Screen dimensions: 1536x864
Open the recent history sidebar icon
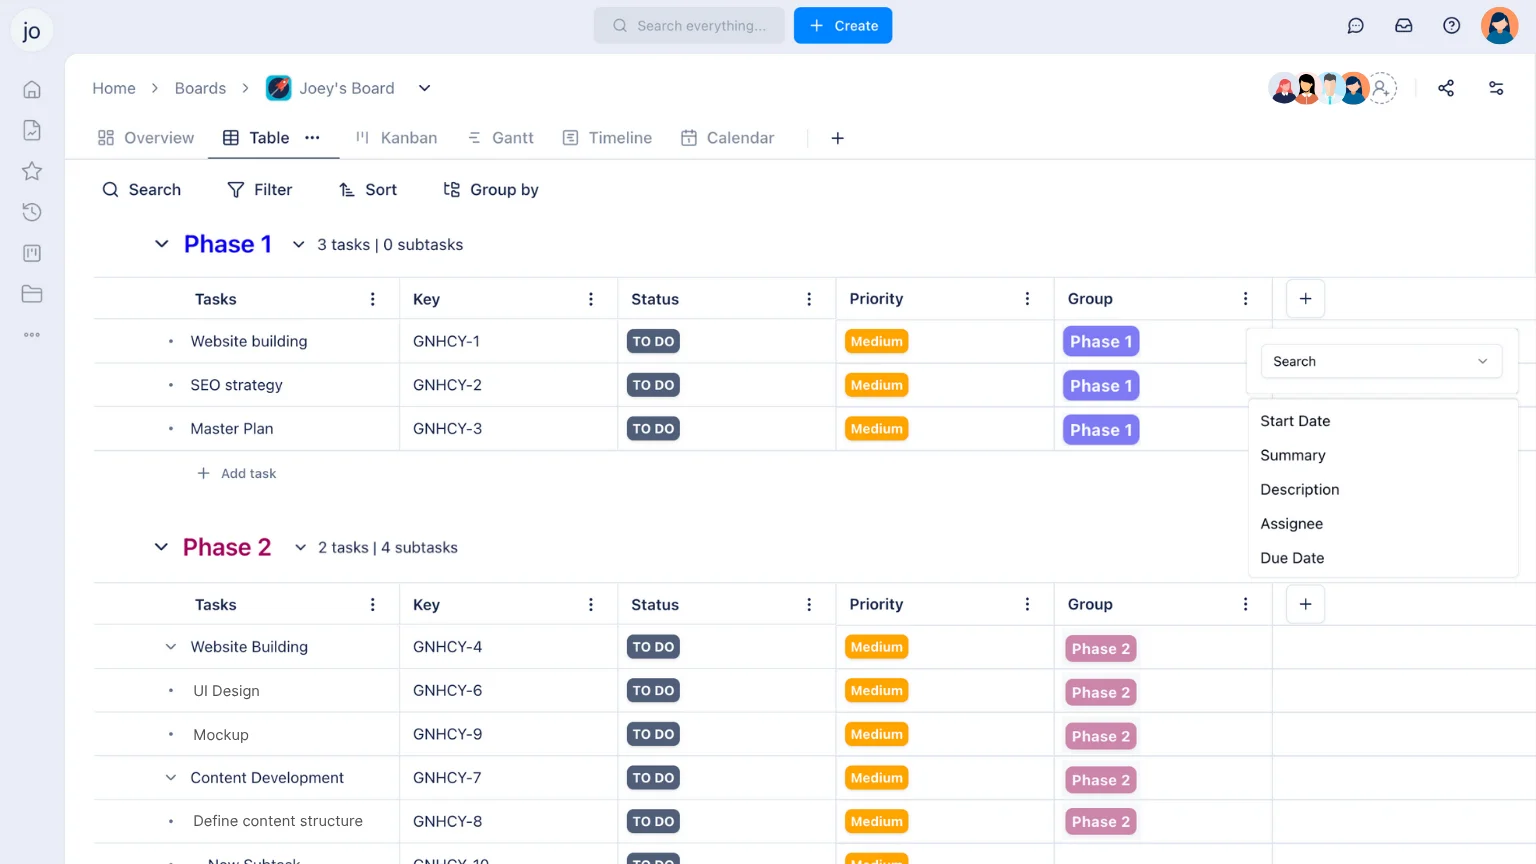pos(32,212)
